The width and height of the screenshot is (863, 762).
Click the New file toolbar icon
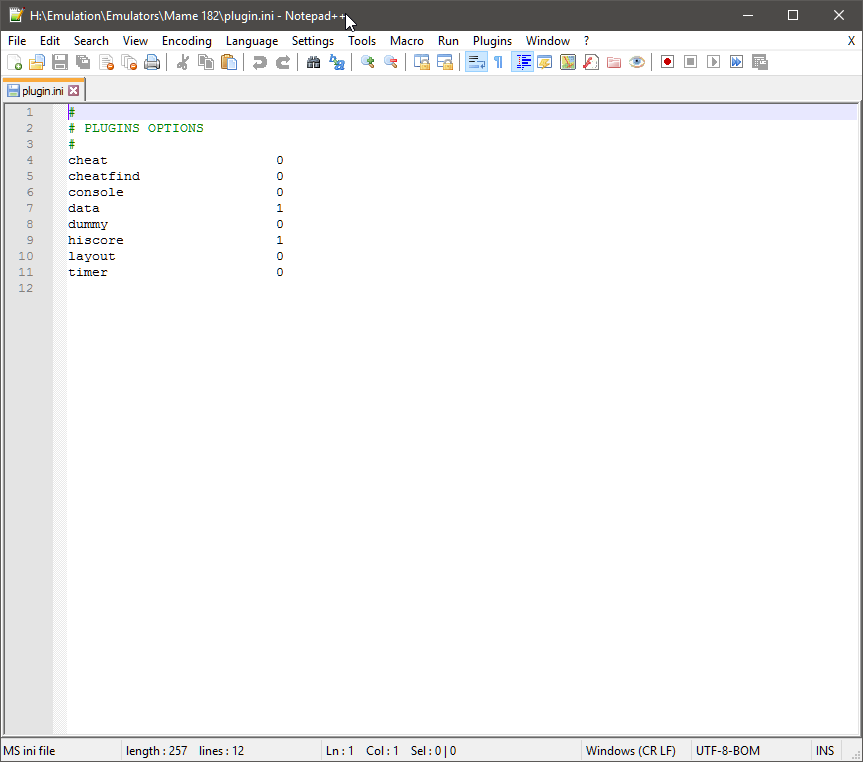14,62
